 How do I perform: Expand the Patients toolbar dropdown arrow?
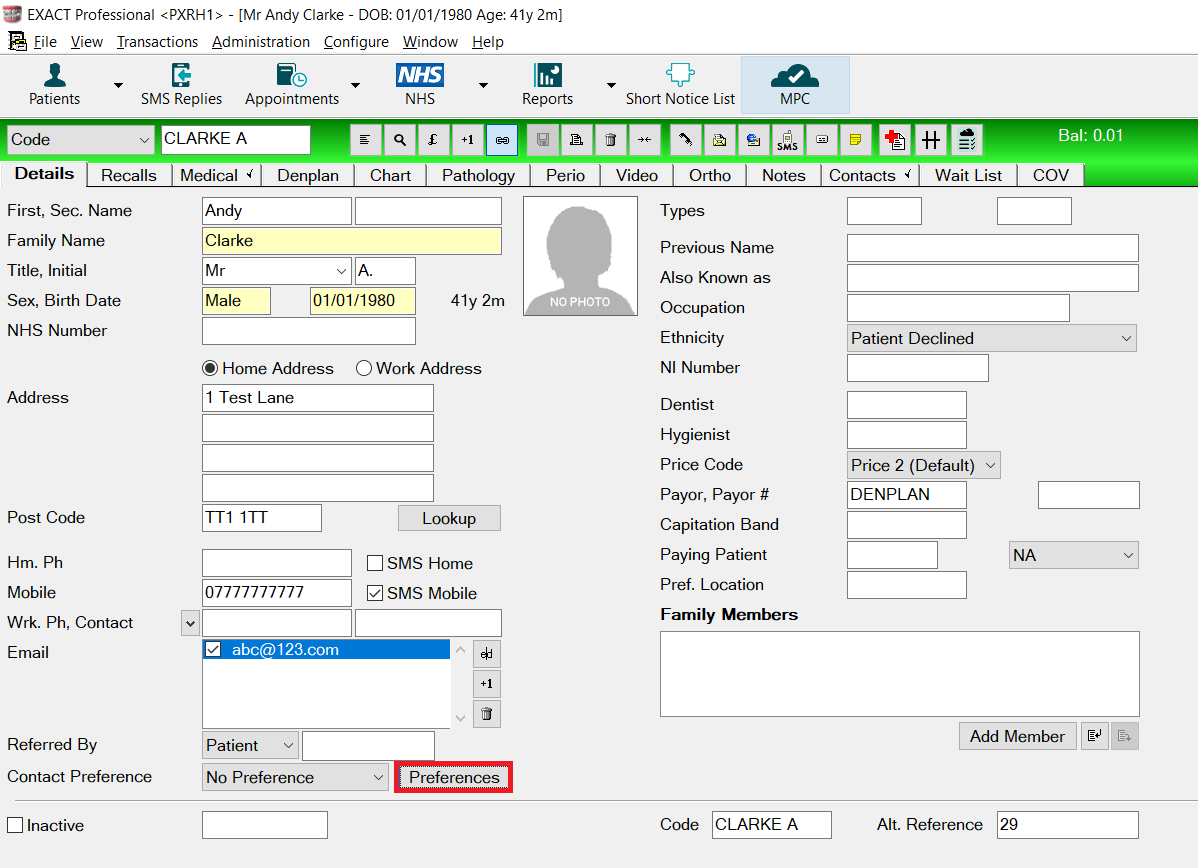118,85
